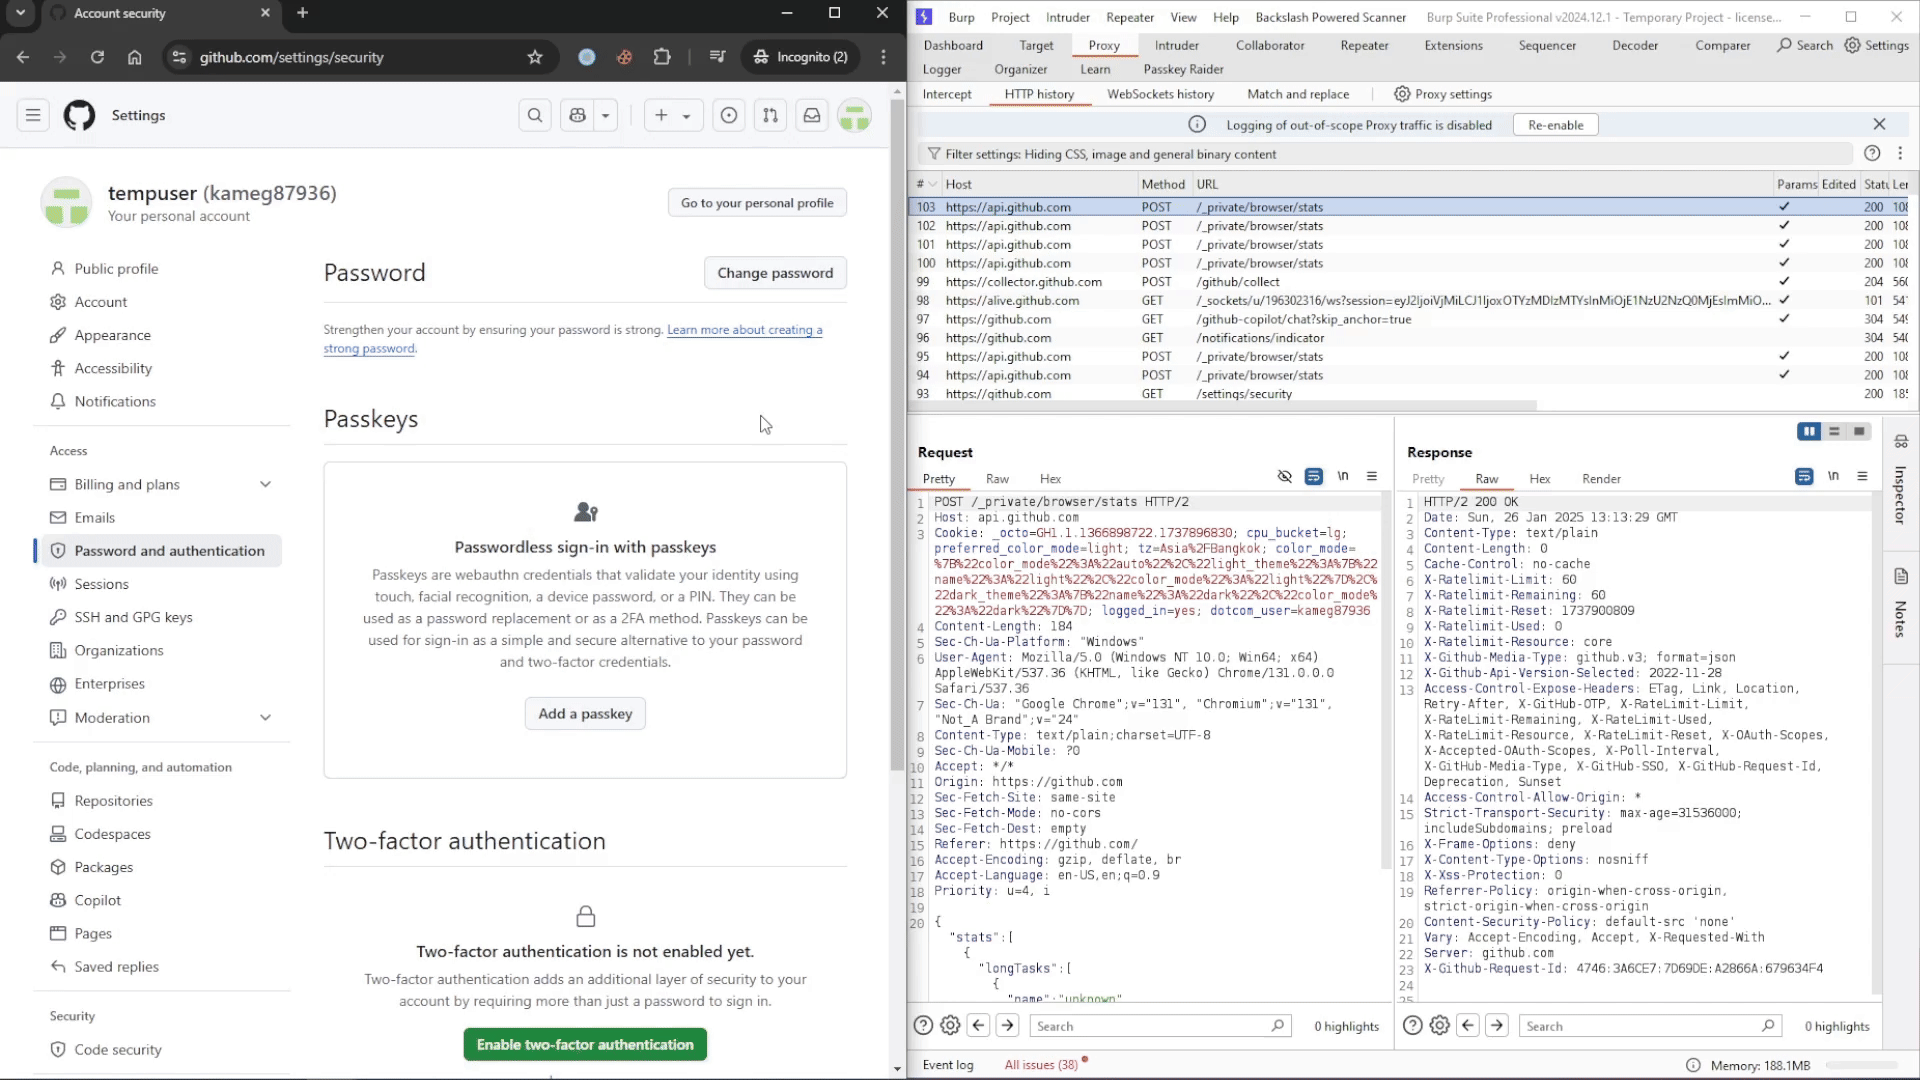
Task: Go to next match in response search
Action: point(1497,1025)
